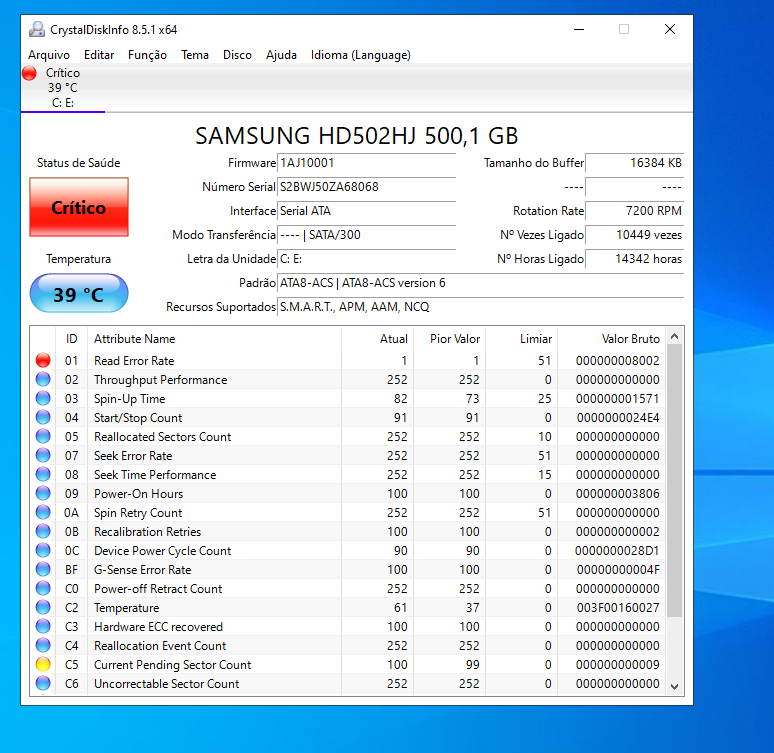Screen dimensions: 774x753
Task: Click blue status icon for Spin Retry Count
Action: (43, 512)
